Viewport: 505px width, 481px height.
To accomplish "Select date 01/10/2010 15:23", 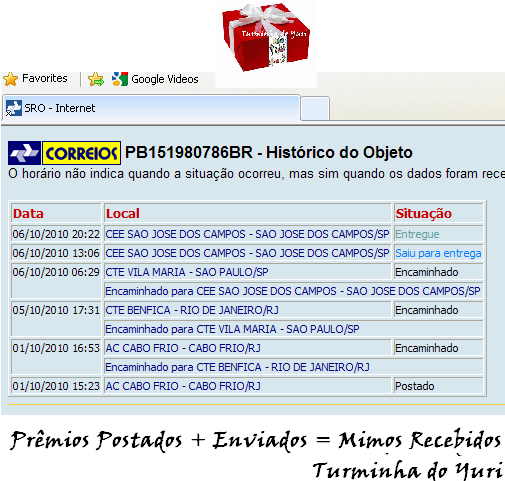I will tap(56, 386).
